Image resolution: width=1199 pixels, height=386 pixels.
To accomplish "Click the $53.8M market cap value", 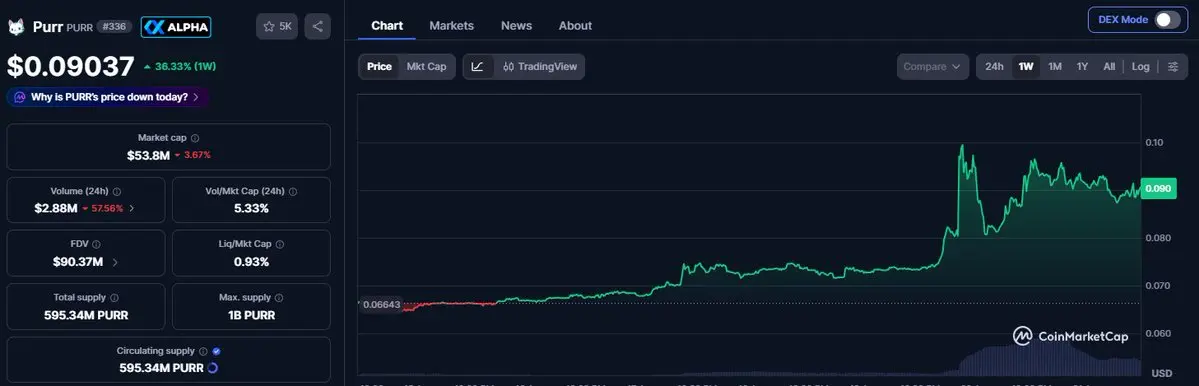I will (x=147, y=155).
